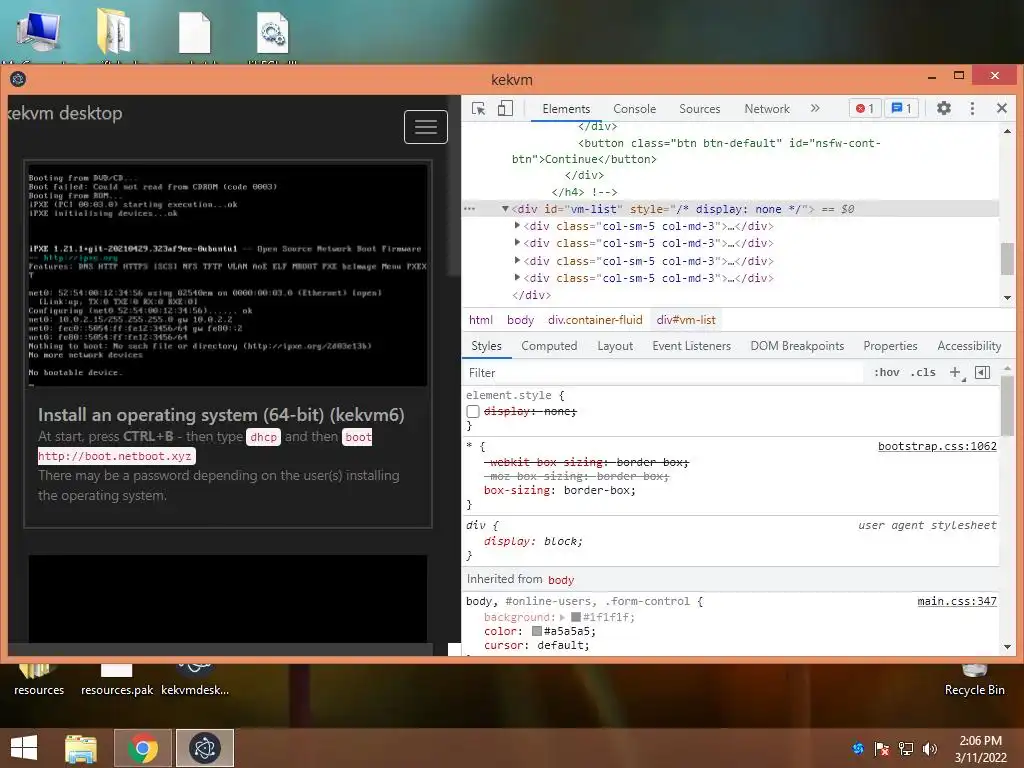The height and width of the screenshot is (768, 1024).
Task: Select the div.container-fluid breadcrumb
Action: [x=595, y=320]
